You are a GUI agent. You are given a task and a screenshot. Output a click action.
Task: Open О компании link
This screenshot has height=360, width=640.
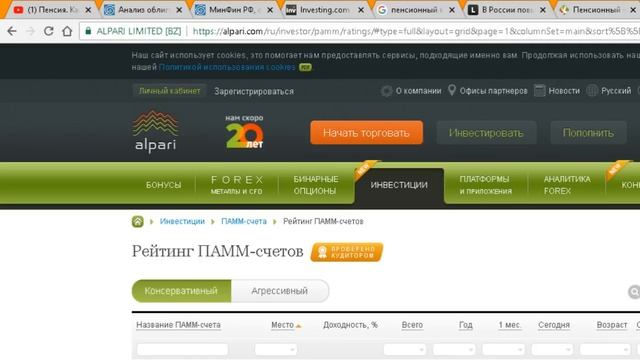[418, 91]
